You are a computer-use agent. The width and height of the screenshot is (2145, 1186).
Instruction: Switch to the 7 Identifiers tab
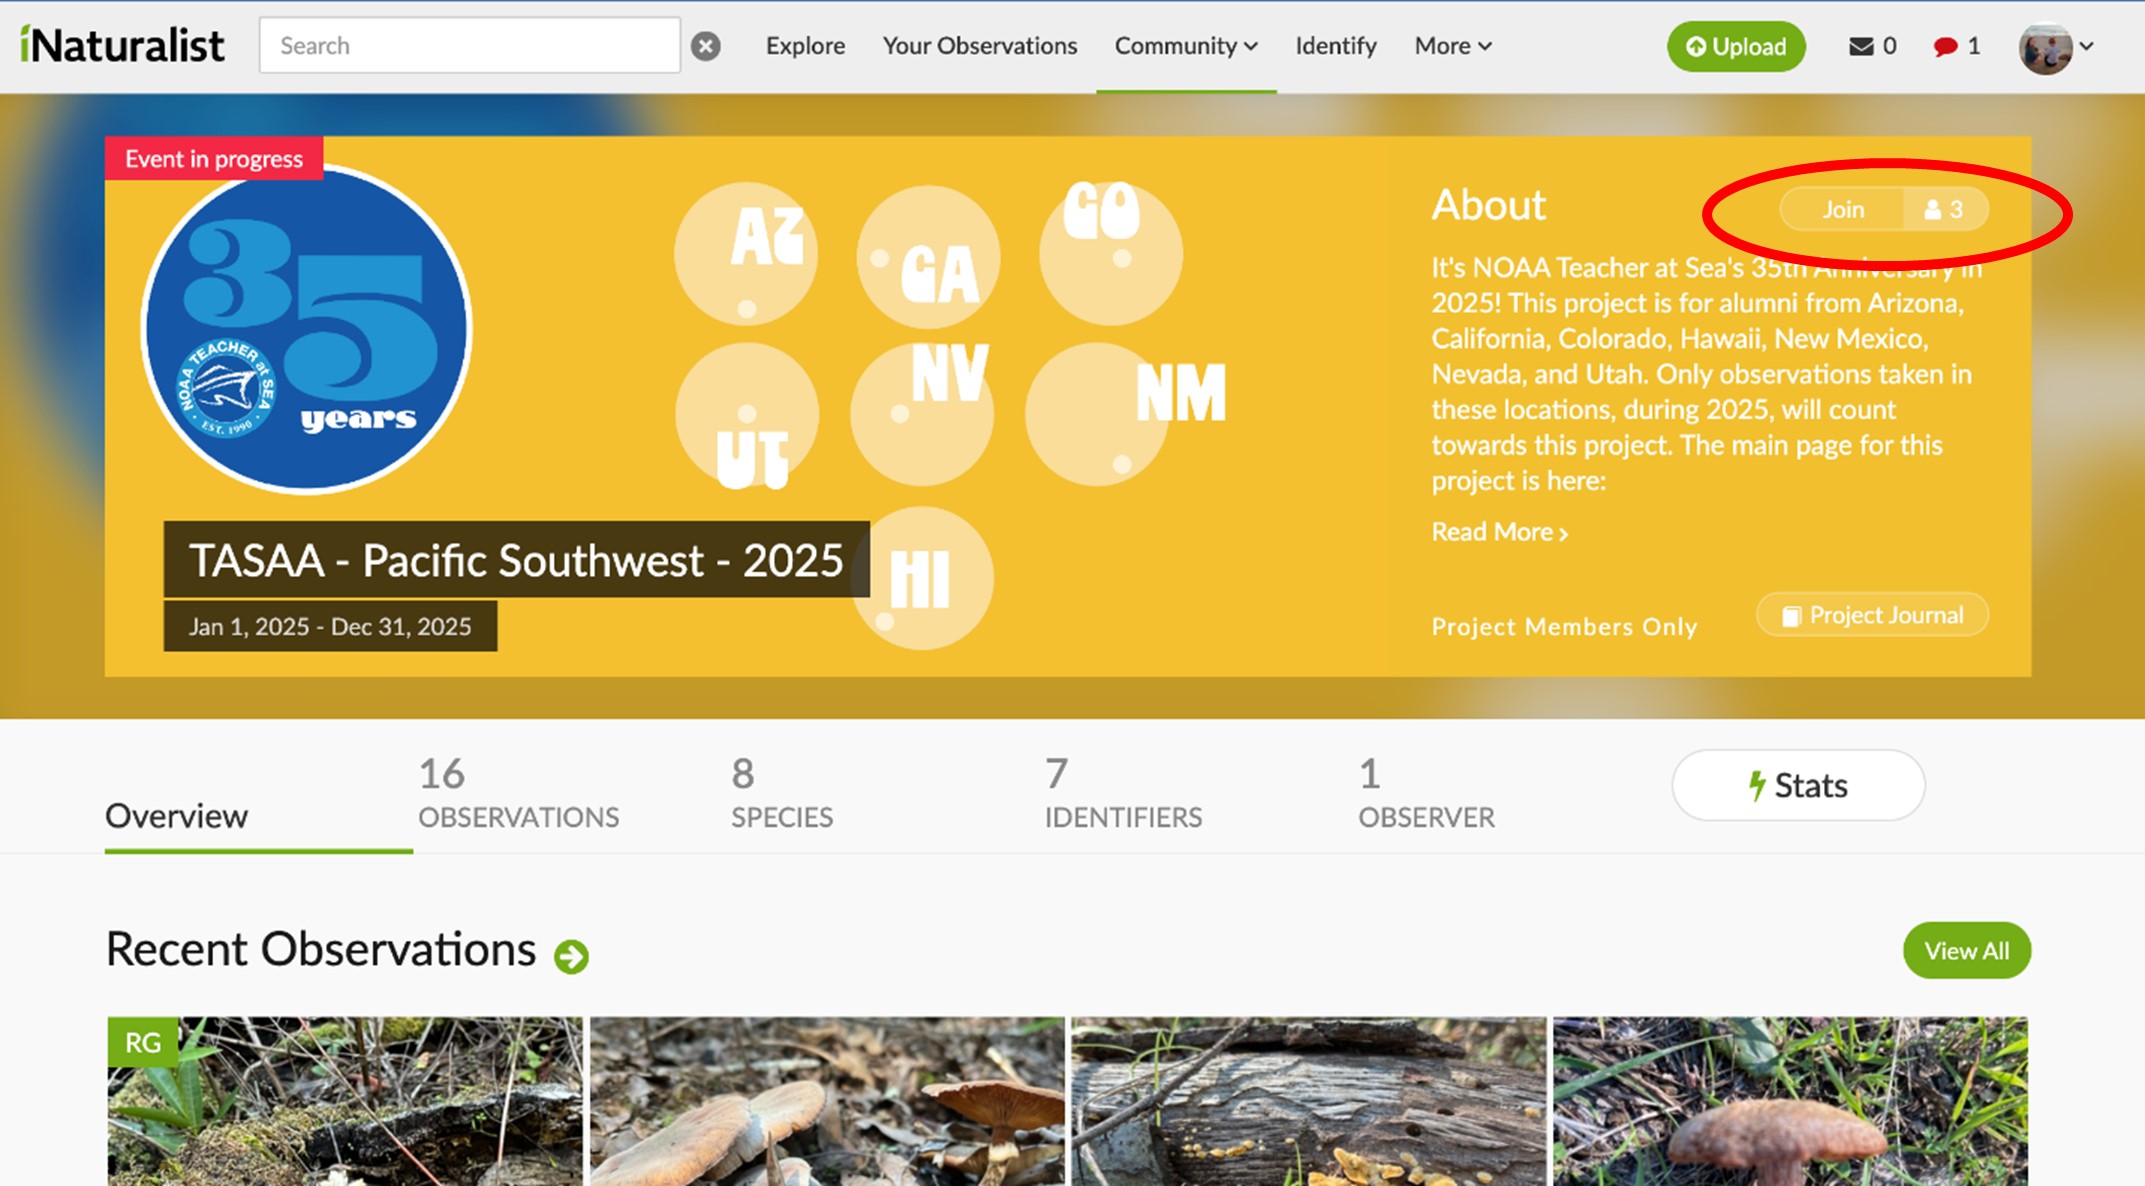click(1123, 793)
